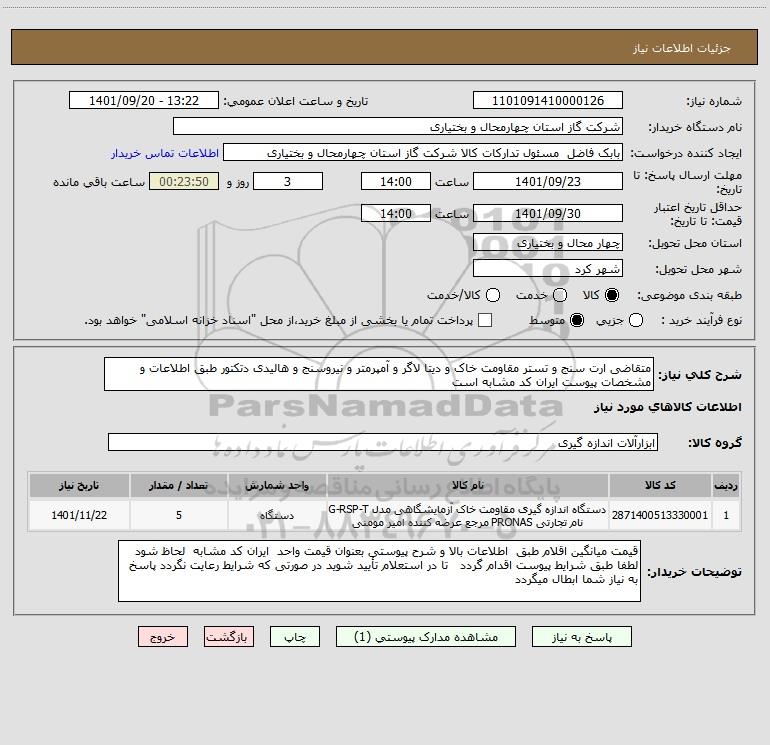Click the اطلاعات کالاهای مورد نیاز heading
Screen dimensions: 770x745
[x=667, y=407]
